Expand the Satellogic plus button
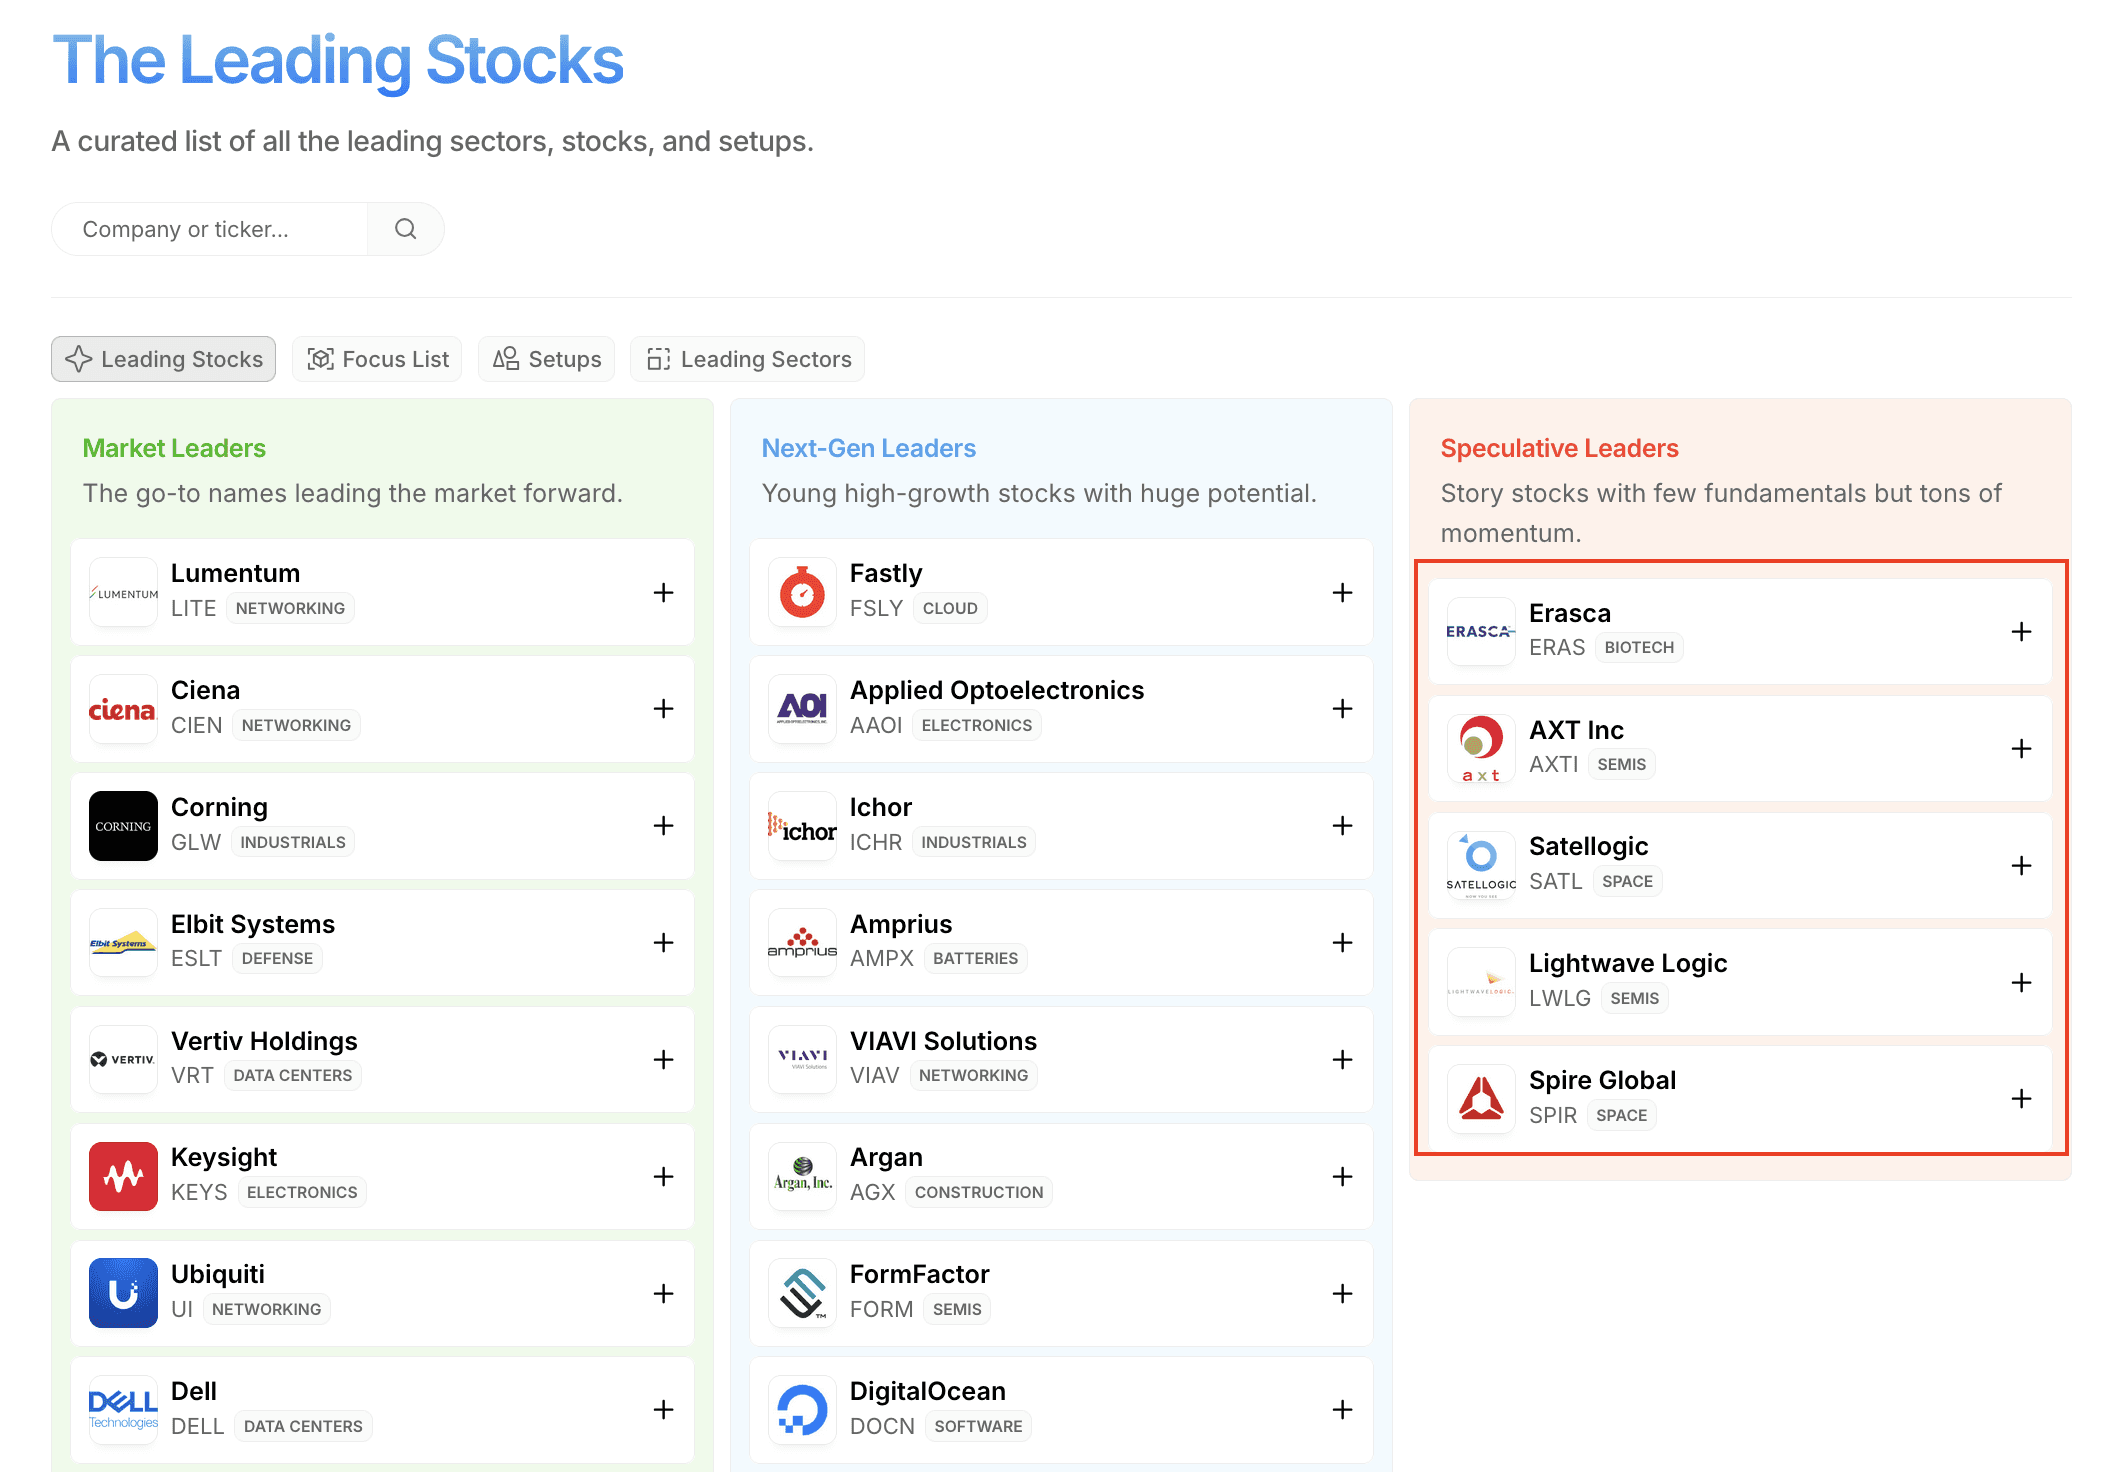Screen dimensions: 2108x1472 (x=2021, y=865)
